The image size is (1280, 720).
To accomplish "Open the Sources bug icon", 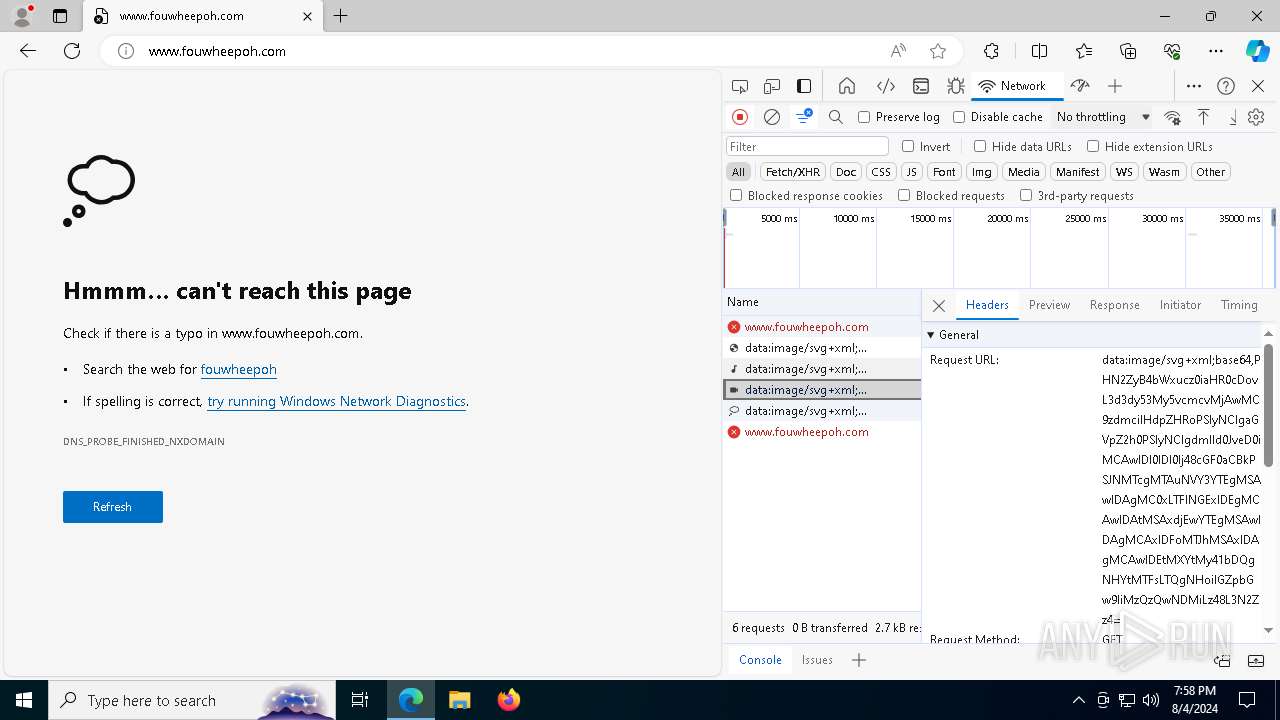I will [956, 86].
